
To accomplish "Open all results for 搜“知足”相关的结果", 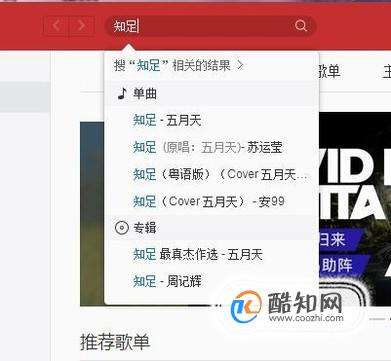I will 172,65.
